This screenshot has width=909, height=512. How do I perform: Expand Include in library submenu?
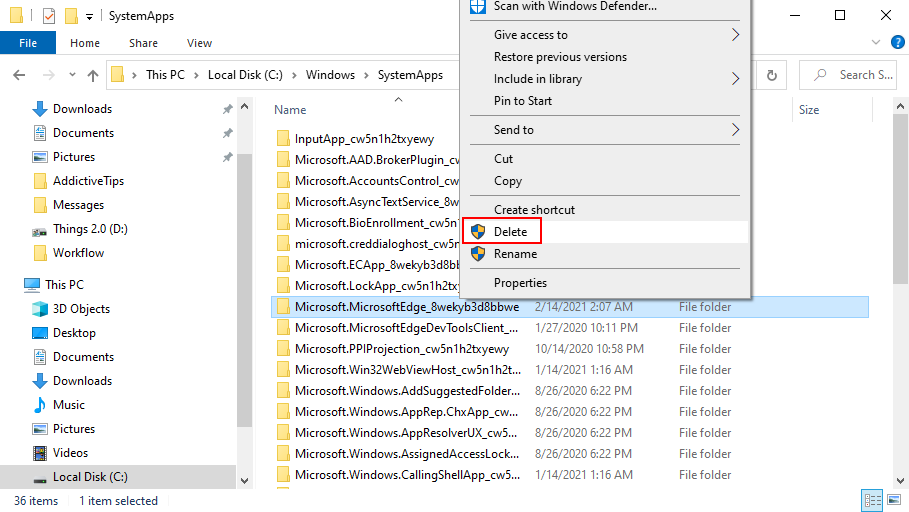[605, 78]
